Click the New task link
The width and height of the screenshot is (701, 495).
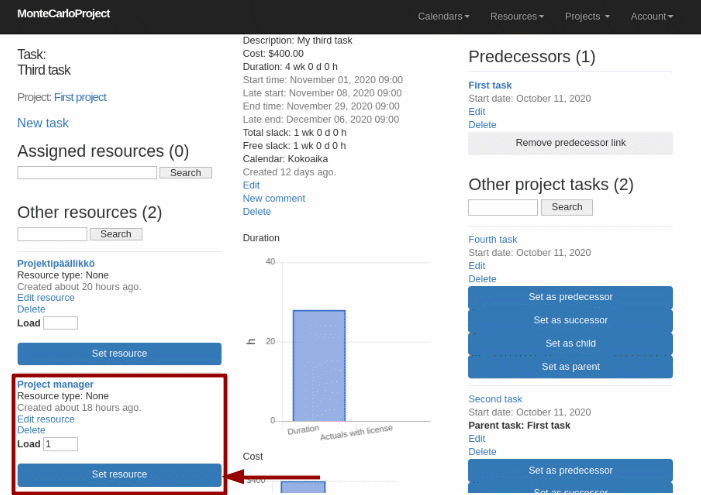click(x=43, y=123)
